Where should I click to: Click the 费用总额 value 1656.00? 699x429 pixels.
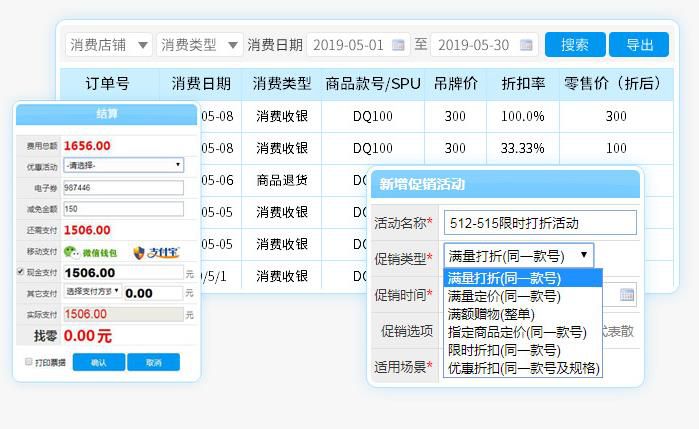click(87, 146)
